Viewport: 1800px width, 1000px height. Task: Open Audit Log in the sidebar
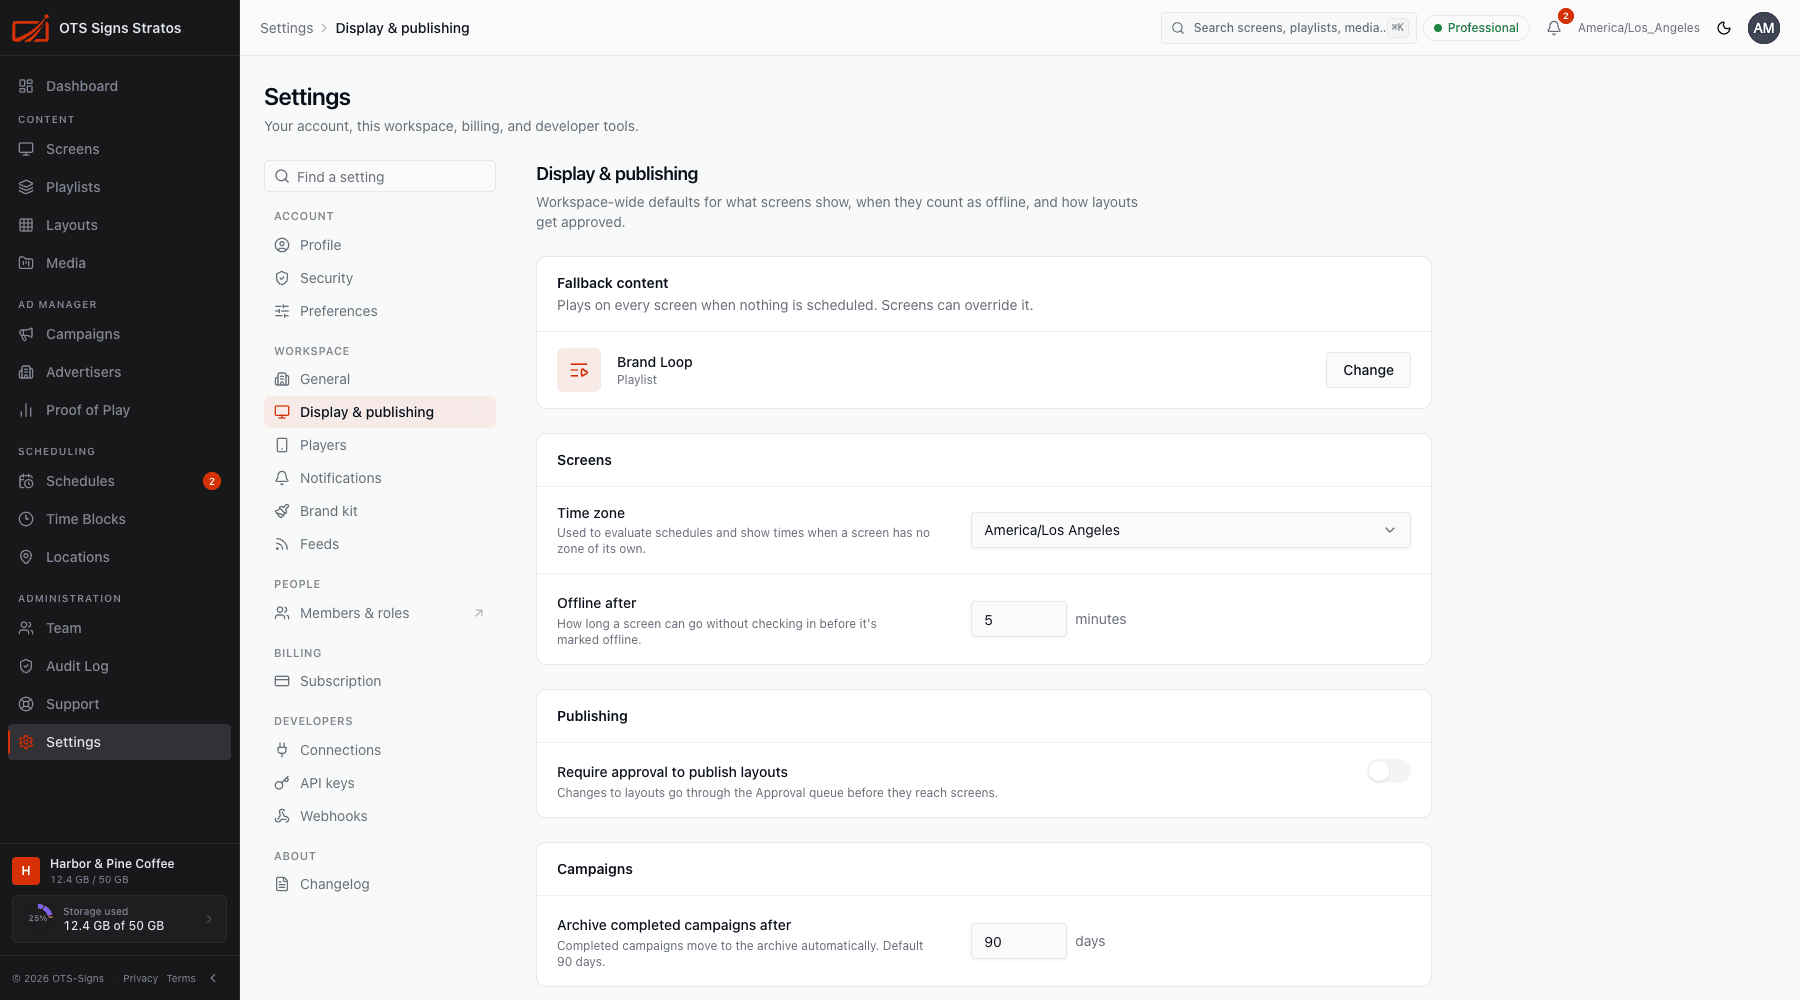[120, 666]
